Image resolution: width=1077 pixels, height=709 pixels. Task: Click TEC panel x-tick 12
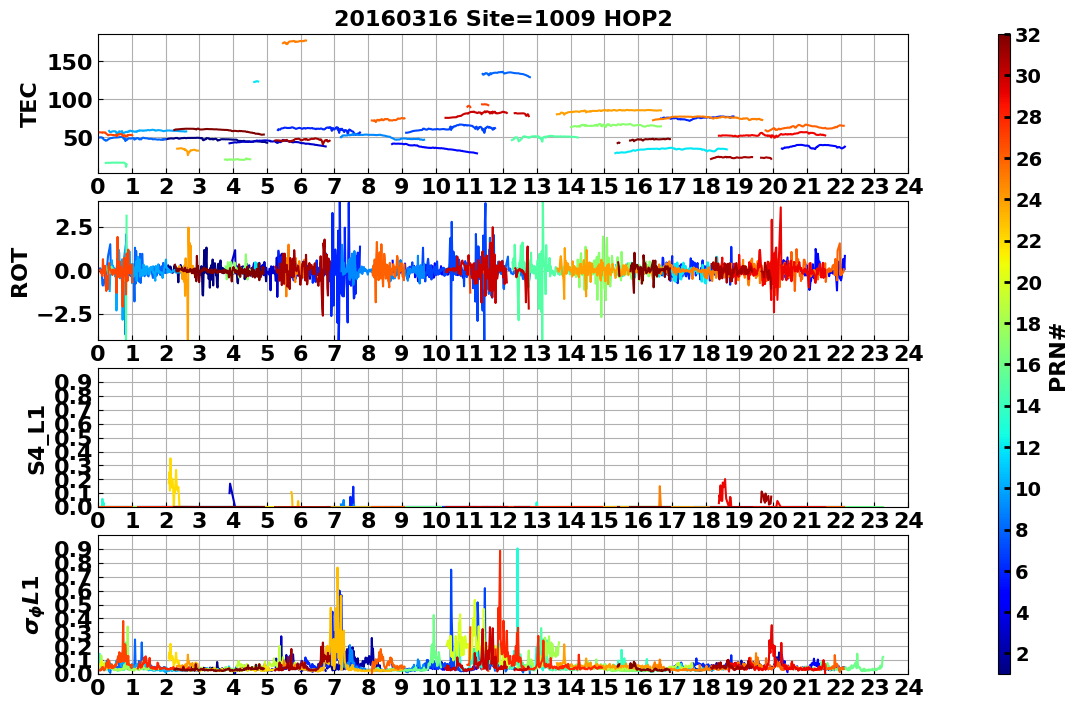pos(503,187)
